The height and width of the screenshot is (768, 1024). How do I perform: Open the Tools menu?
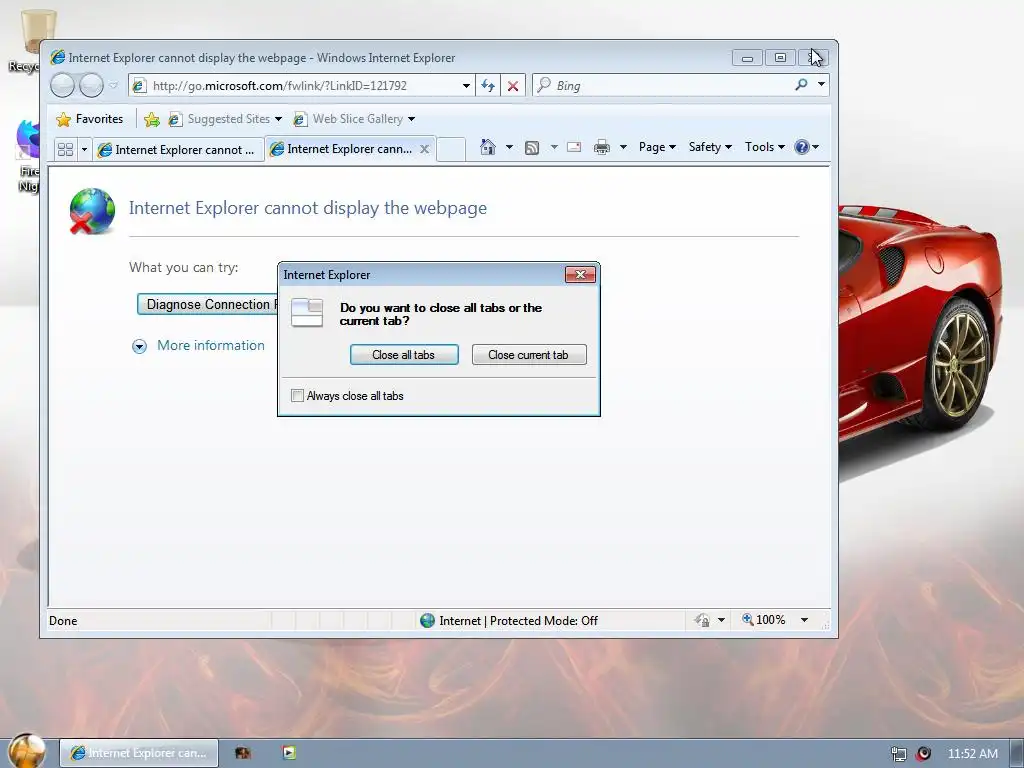(x=765, y=147)
